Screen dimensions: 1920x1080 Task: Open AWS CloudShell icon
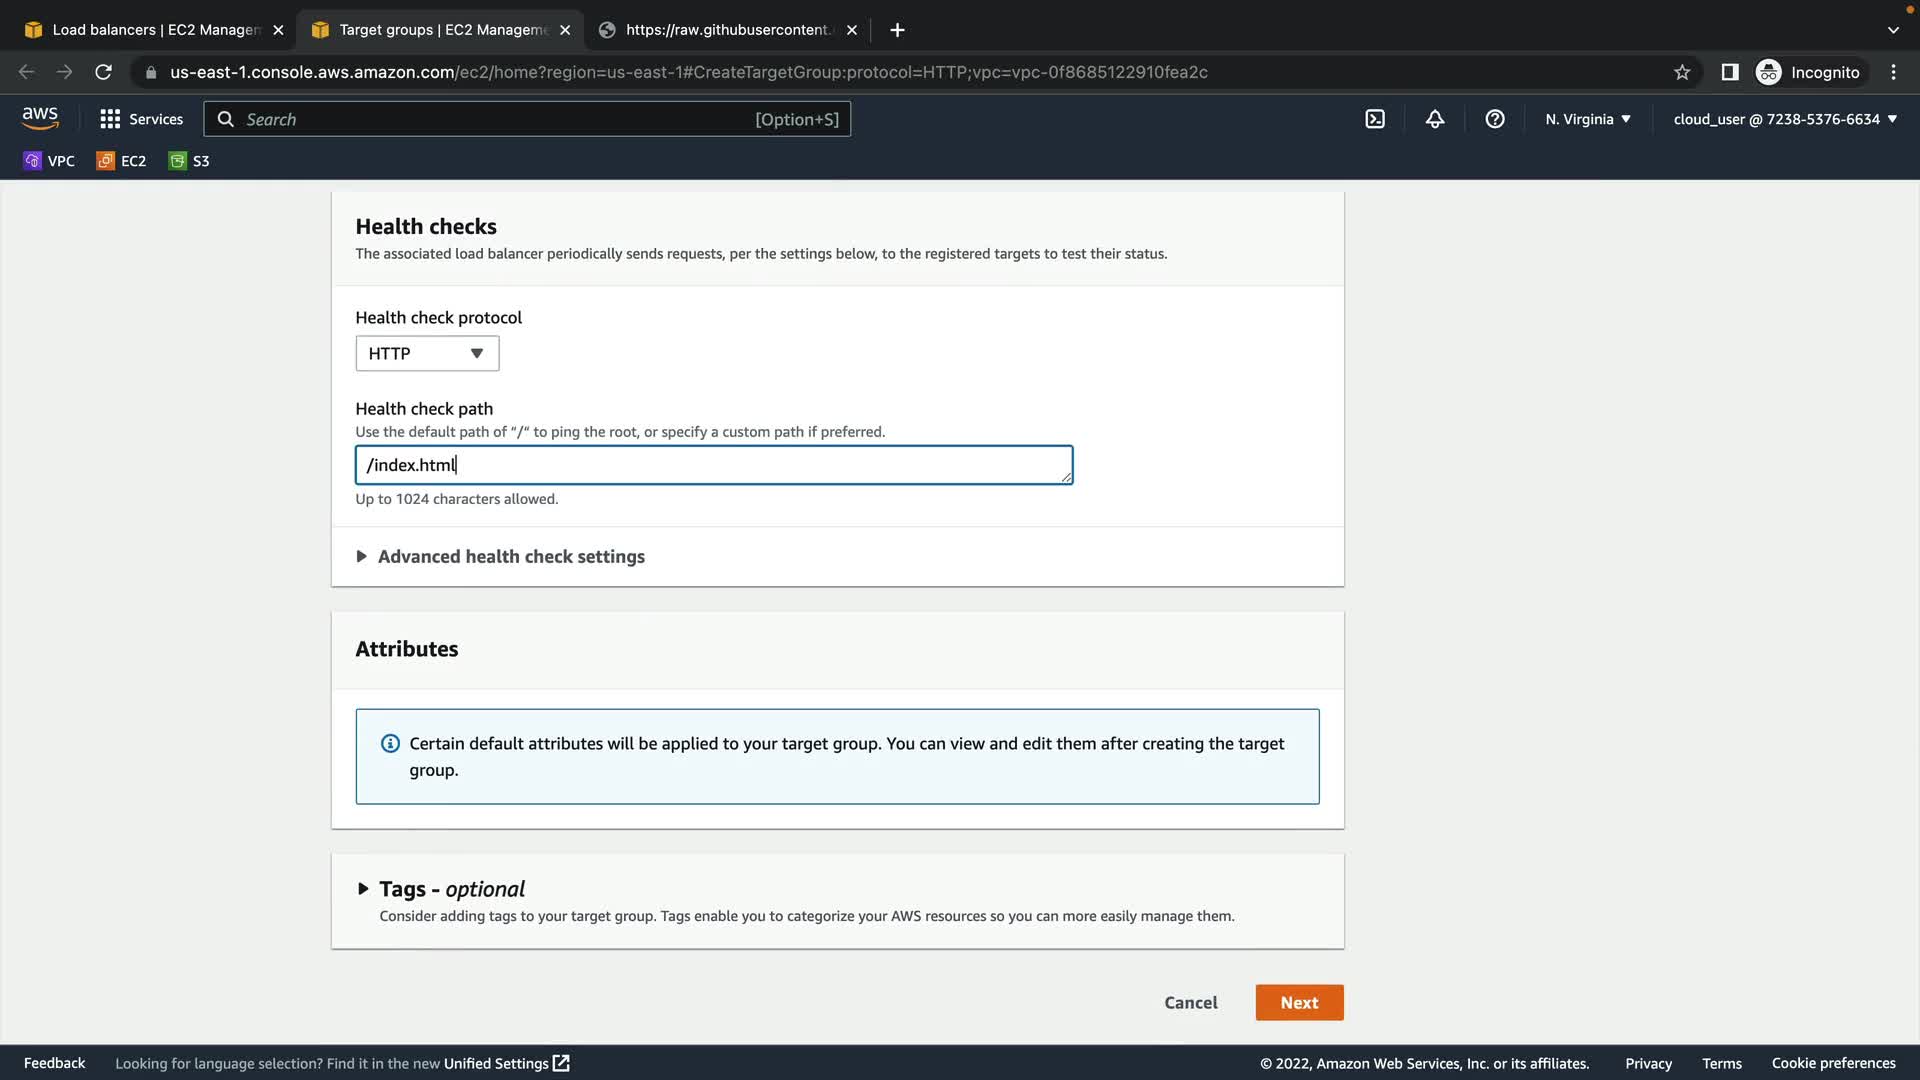[1375, 119]
